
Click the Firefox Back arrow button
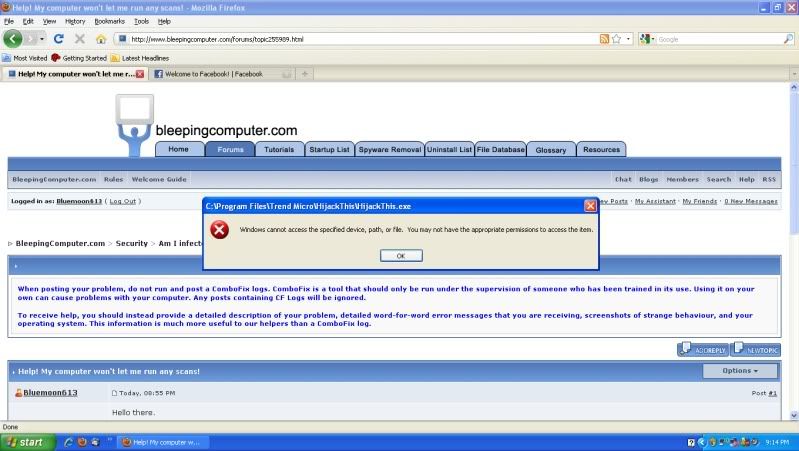click(x=13, y=39)
